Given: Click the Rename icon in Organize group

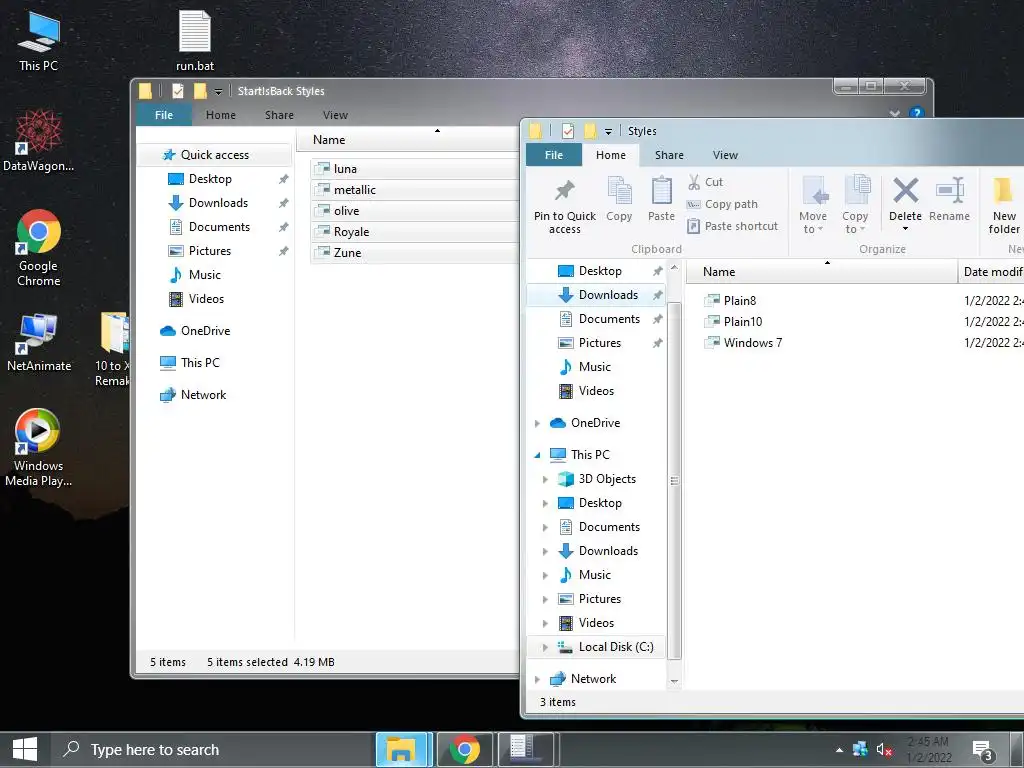Looking at the screenshot, I should 950,191.
